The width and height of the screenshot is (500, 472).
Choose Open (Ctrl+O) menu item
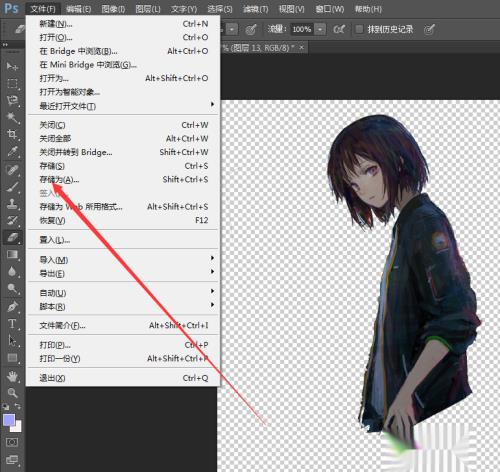tap(123, 37)
